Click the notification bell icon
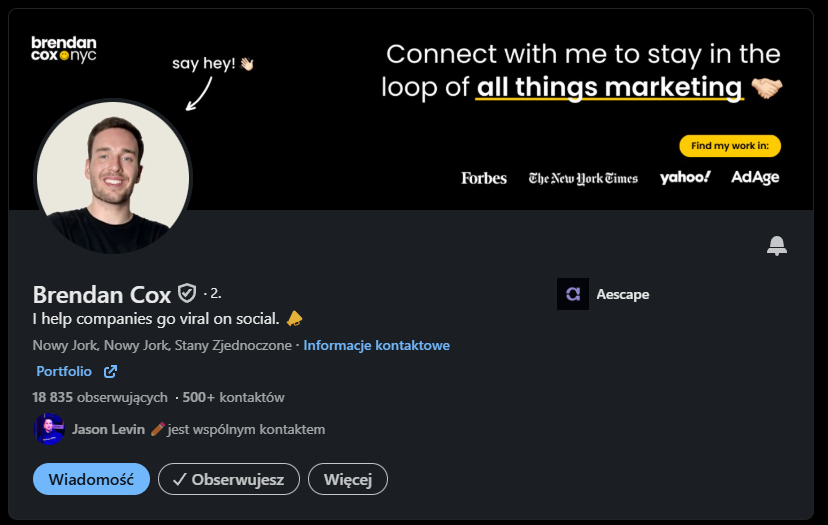Viewport: 828px width, 525px height. 777,245
